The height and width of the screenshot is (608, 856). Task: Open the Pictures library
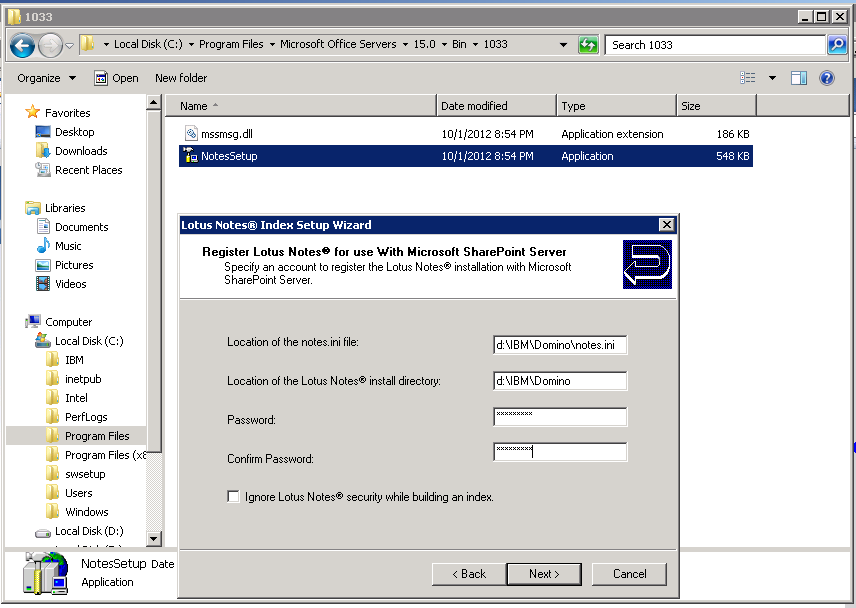[x=74, y=265]
